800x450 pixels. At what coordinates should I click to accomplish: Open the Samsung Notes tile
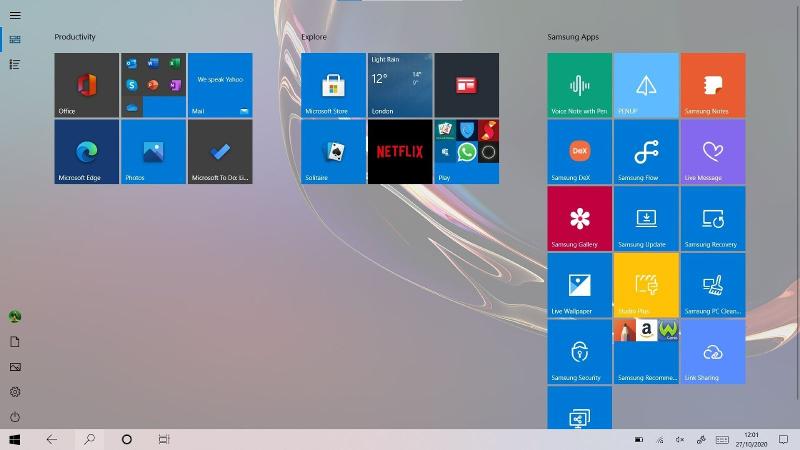coord(713,85)
